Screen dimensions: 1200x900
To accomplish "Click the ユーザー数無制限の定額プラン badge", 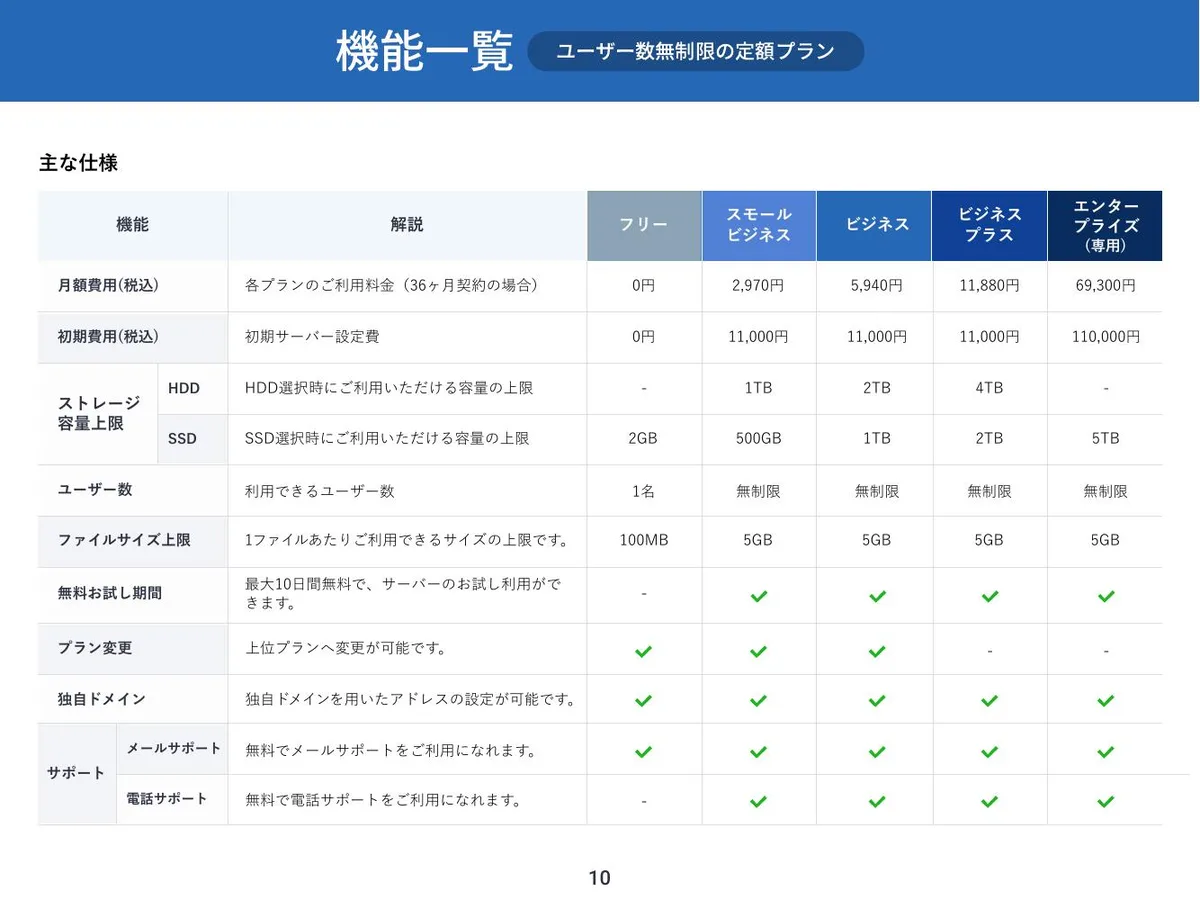I will [x=696, y=51].
